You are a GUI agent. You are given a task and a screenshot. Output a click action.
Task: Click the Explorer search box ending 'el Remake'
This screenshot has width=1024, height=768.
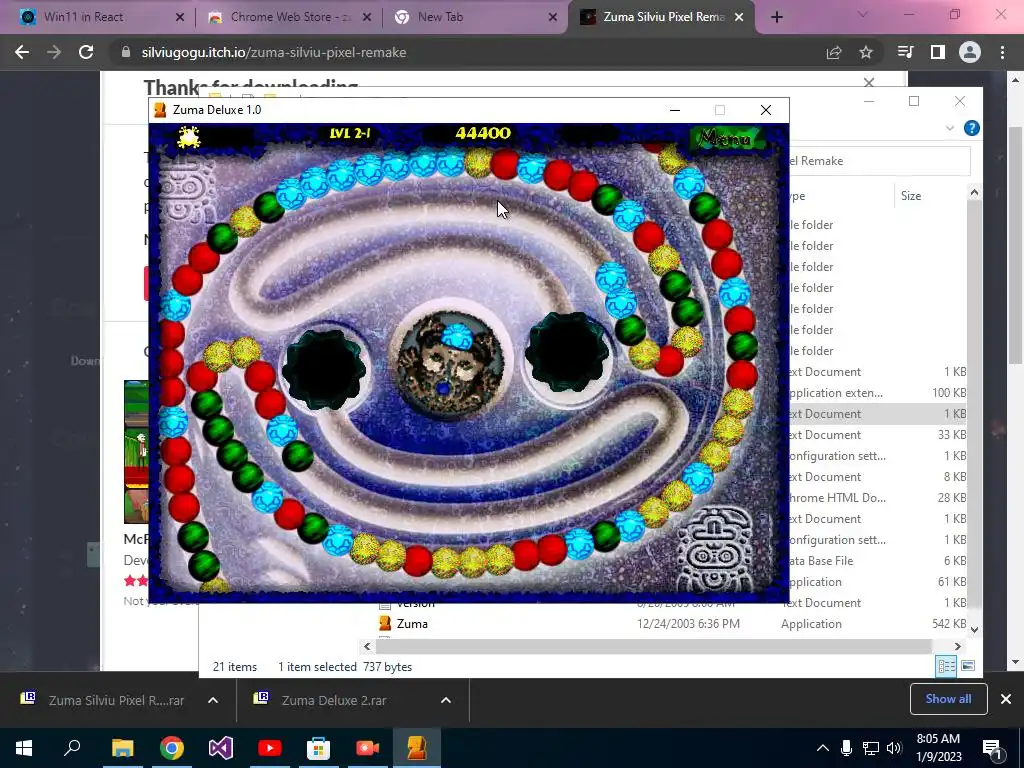[x=878, y=161]
